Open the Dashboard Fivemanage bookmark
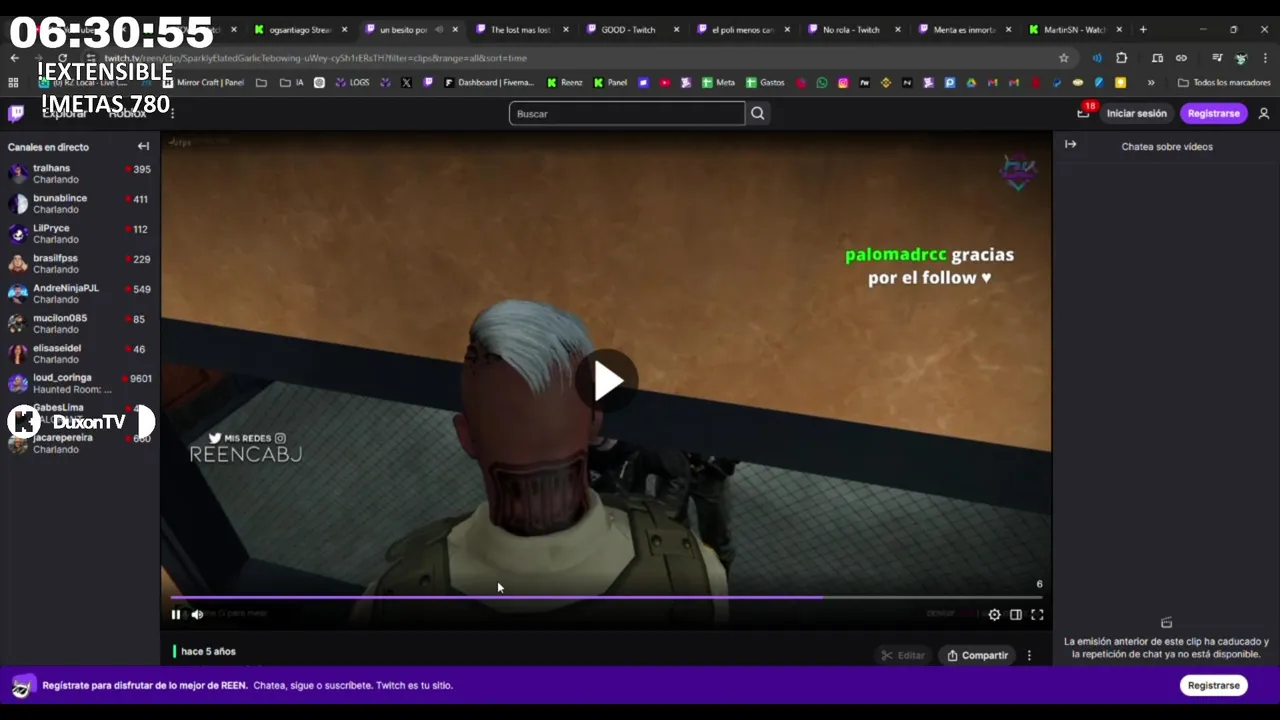 (x=491, y=83)
